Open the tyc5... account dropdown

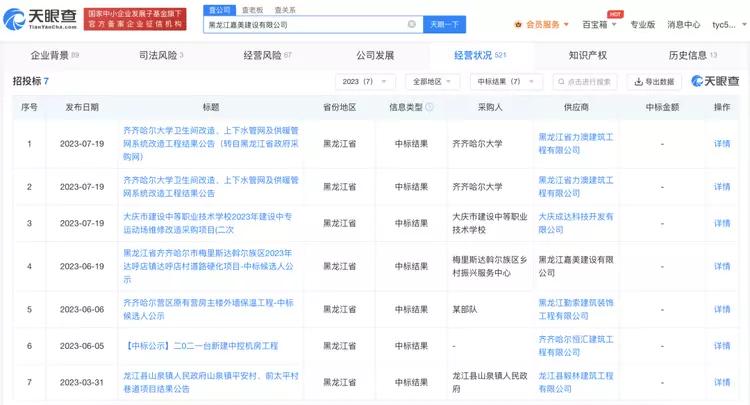(729, 24)
